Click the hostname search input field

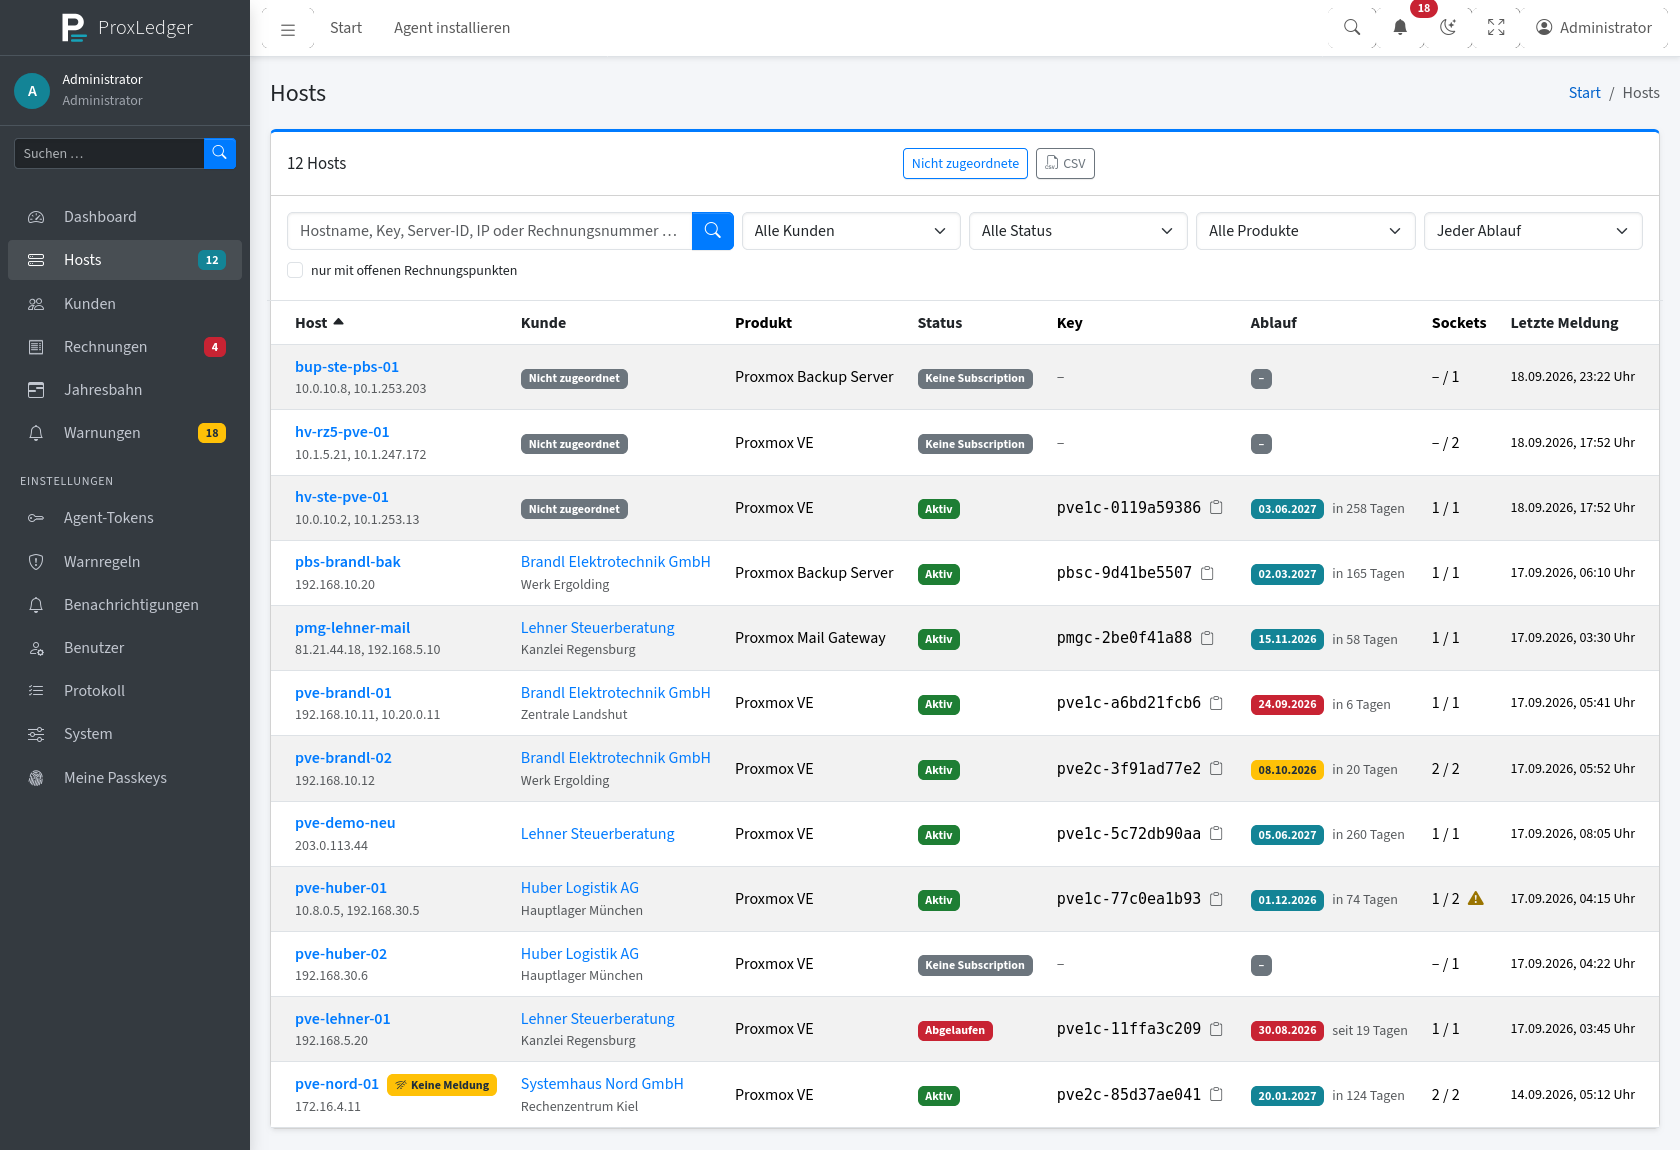coord(490,231)
